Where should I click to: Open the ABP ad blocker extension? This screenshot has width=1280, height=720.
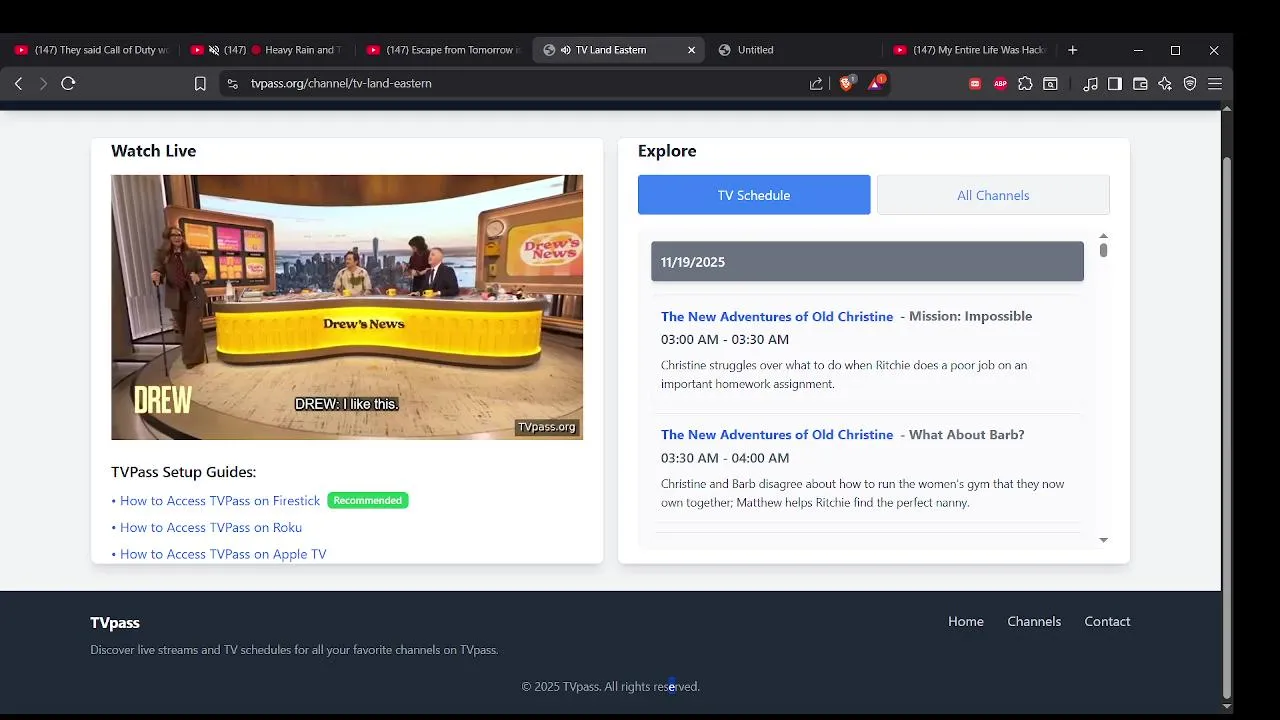(1000, 84)
